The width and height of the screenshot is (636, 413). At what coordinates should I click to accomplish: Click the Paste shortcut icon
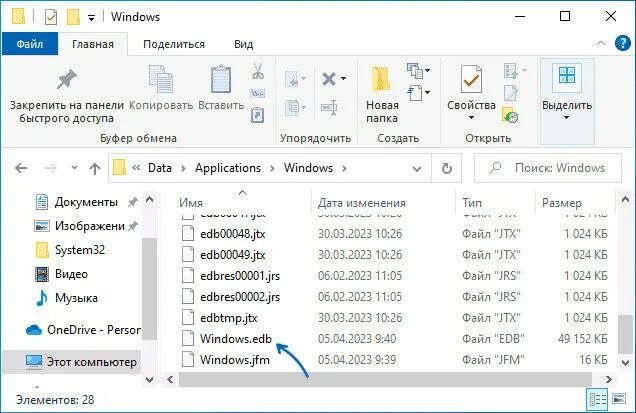pos(258,115)
